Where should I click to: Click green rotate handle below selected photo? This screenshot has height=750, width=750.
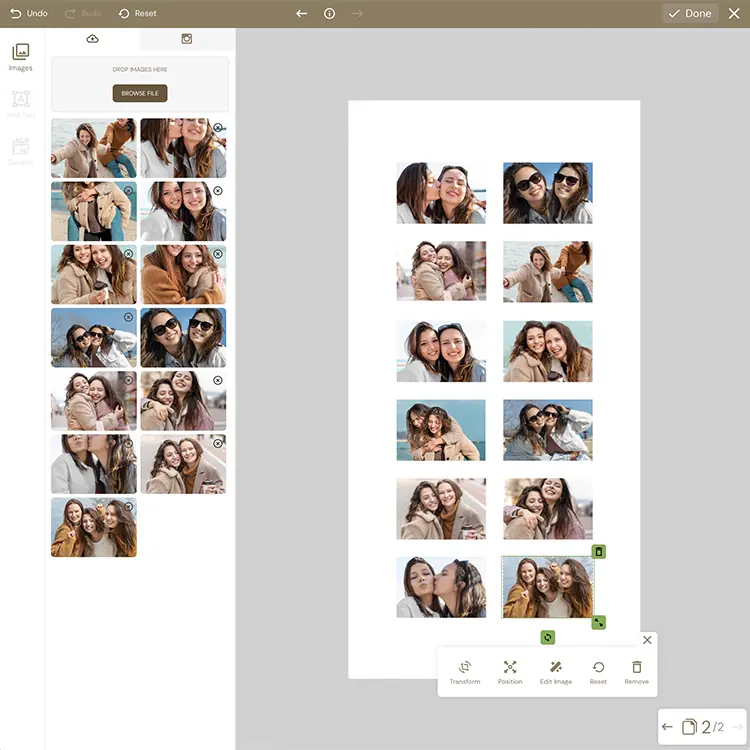pos(548,637)
